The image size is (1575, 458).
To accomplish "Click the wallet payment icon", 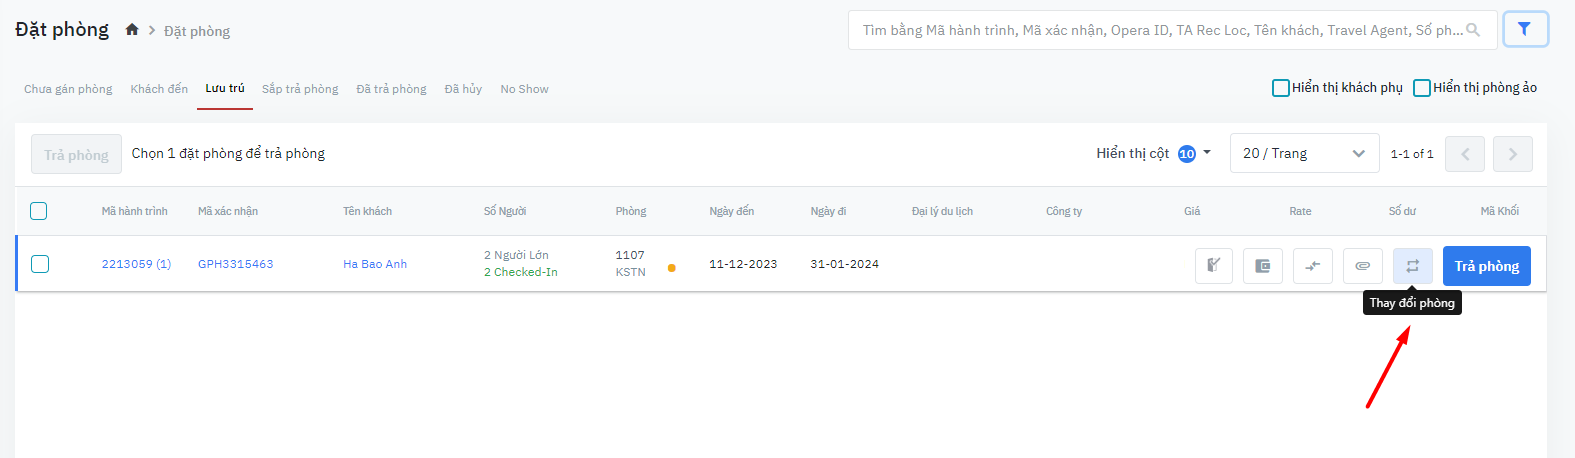I will 1262,266.
